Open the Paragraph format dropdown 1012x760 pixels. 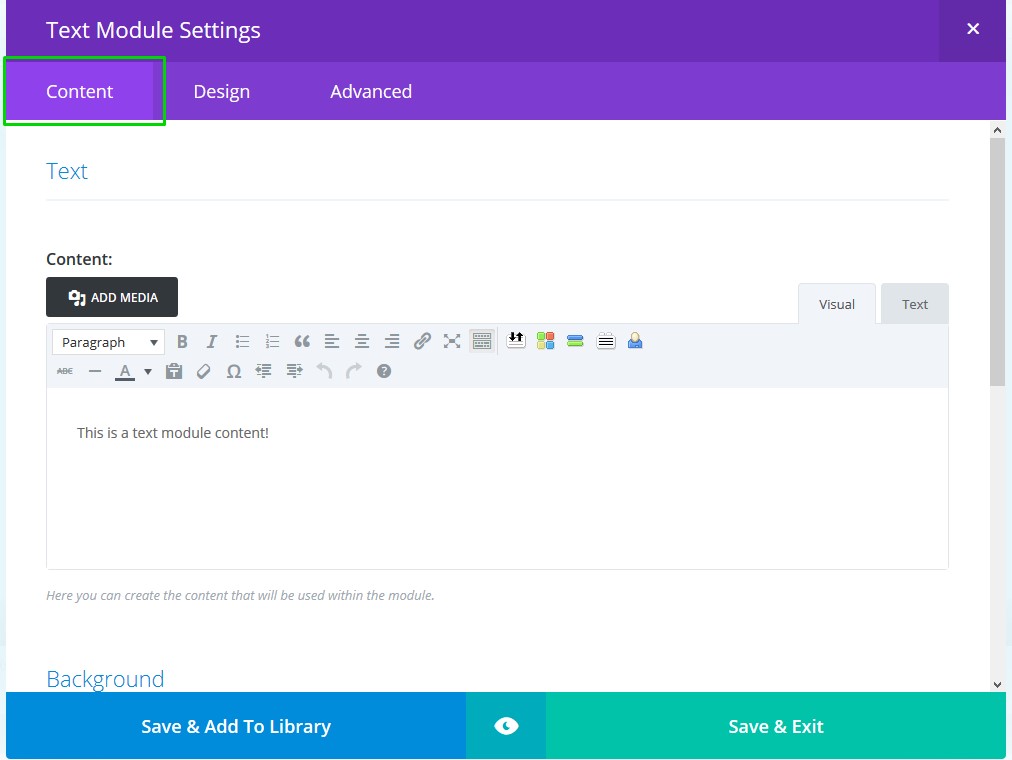pyautogui.click(x=108, y=342)
